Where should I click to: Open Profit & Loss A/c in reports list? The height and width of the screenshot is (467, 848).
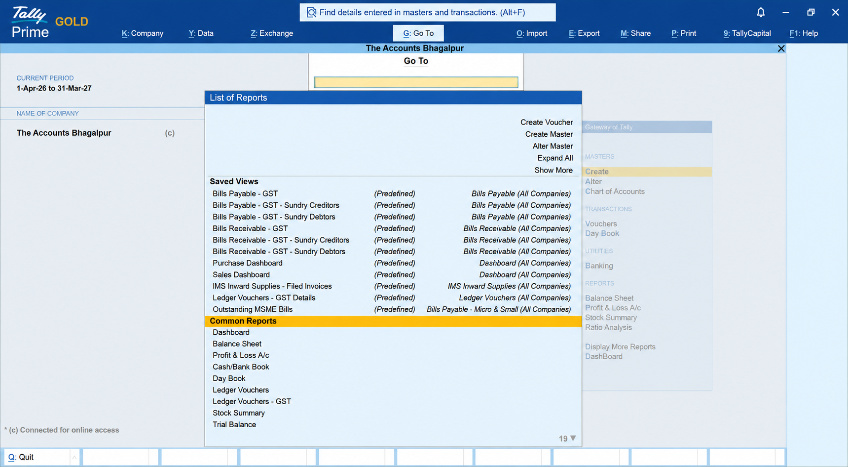coord(241,356)
